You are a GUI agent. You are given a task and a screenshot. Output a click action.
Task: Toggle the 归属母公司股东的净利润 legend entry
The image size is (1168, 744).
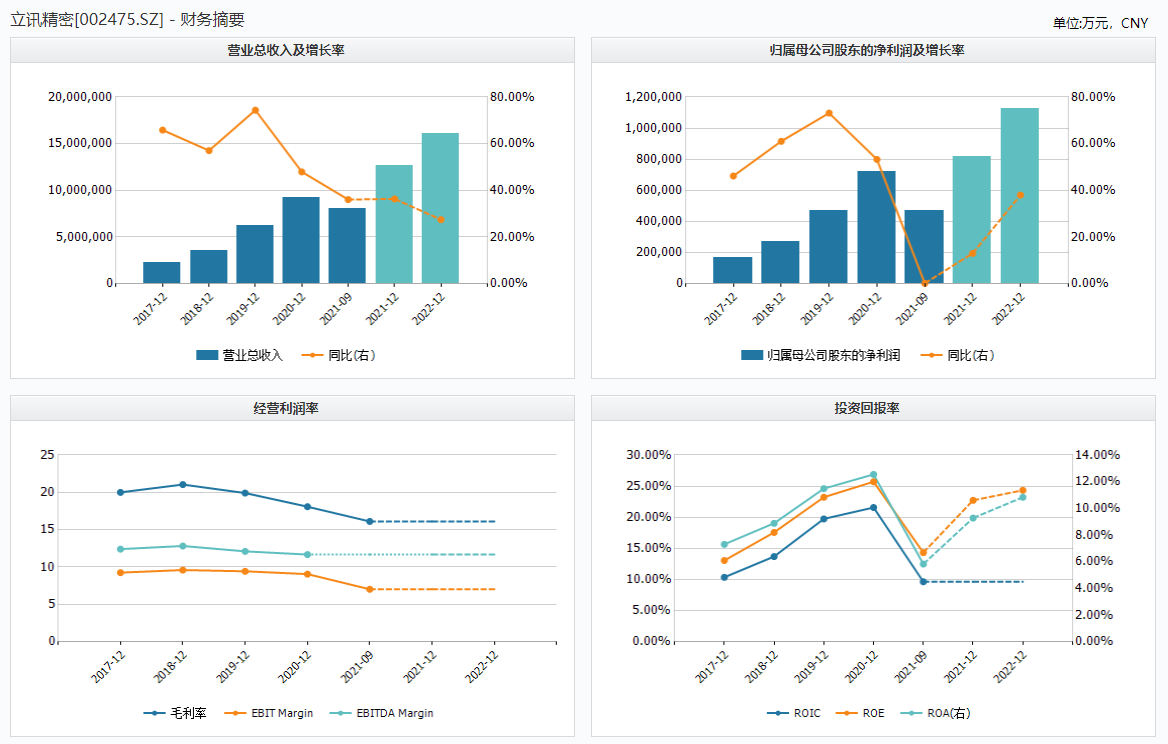click(820, 355)
